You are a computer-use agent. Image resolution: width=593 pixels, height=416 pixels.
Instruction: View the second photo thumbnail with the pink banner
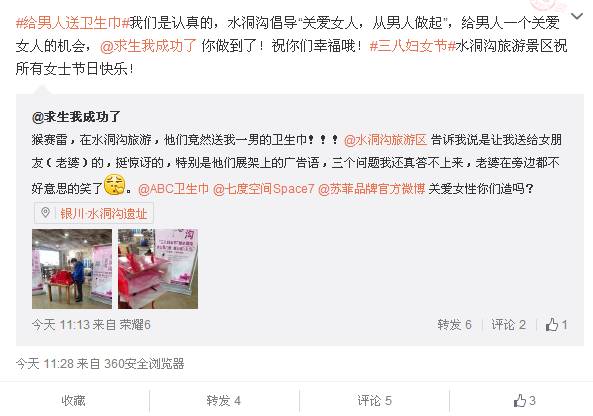(x=158, y=269)
